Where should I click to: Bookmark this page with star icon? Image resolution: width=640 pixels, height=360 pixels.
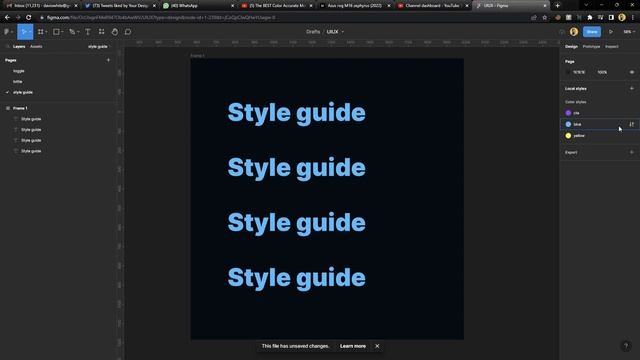click(544, 18)
